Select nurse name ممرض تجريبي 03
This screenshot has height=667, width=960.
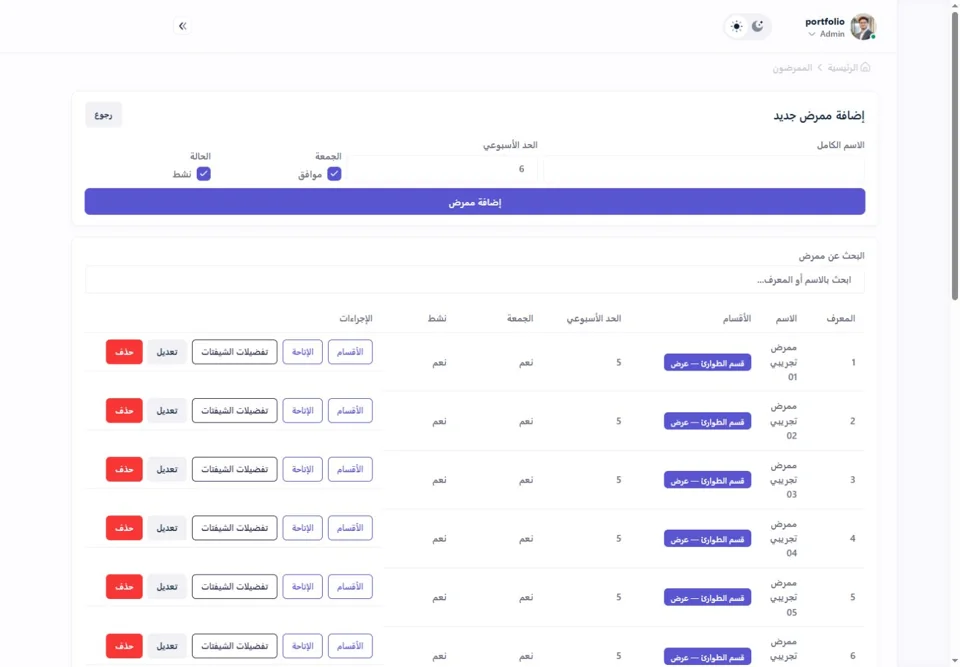(784, 480)
